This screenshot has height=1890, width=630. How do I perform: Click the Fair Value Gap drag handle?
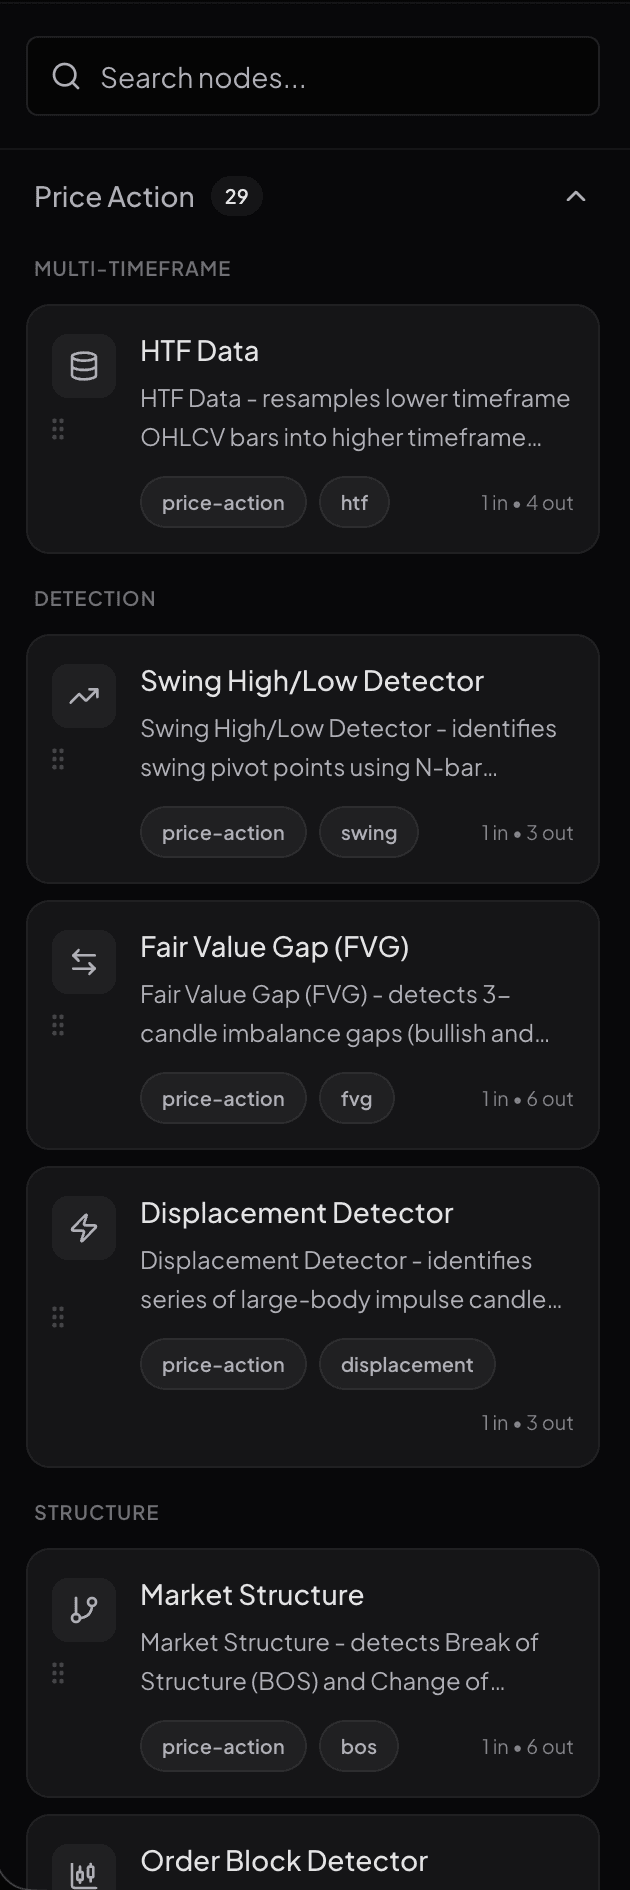tap(58, 1025)
